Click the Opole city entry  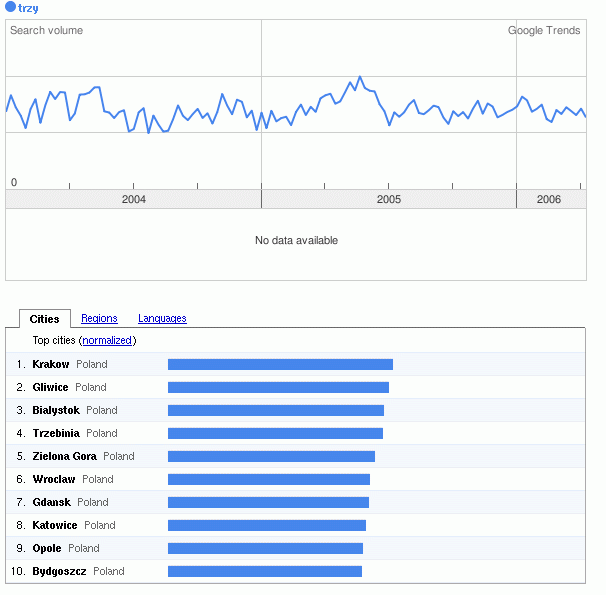click(47, 549)
